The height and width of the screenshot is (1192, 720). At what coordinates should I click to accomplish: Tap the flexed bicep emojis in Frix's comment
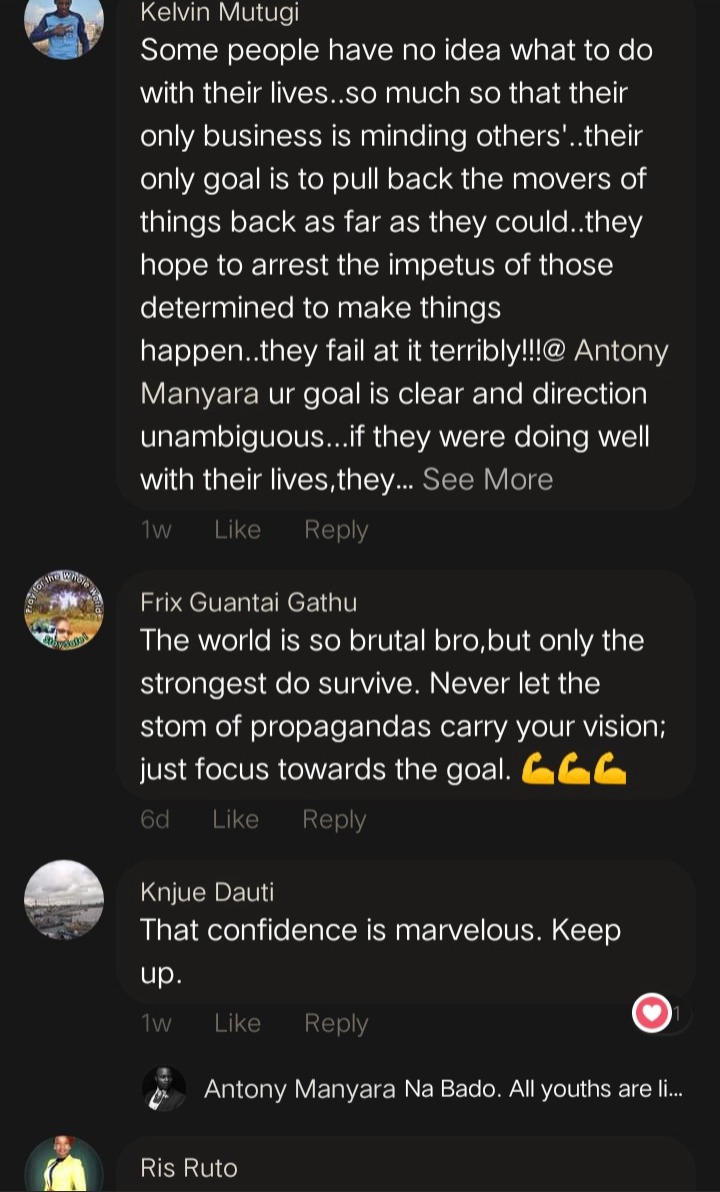[x=574, y=769]
